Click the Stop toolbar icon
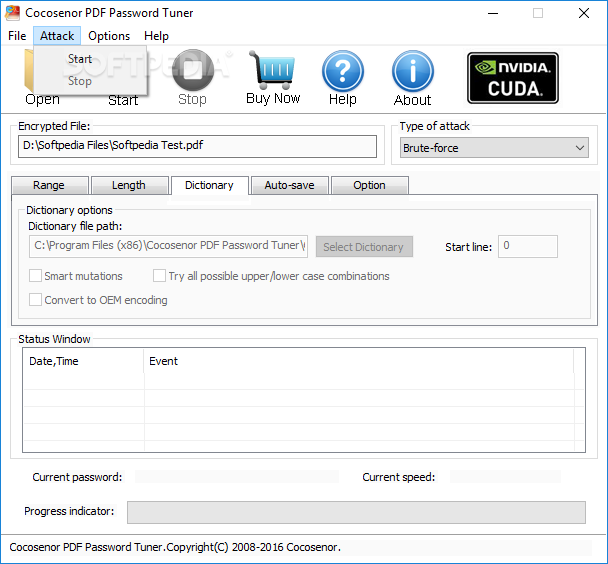 (193, 70)
